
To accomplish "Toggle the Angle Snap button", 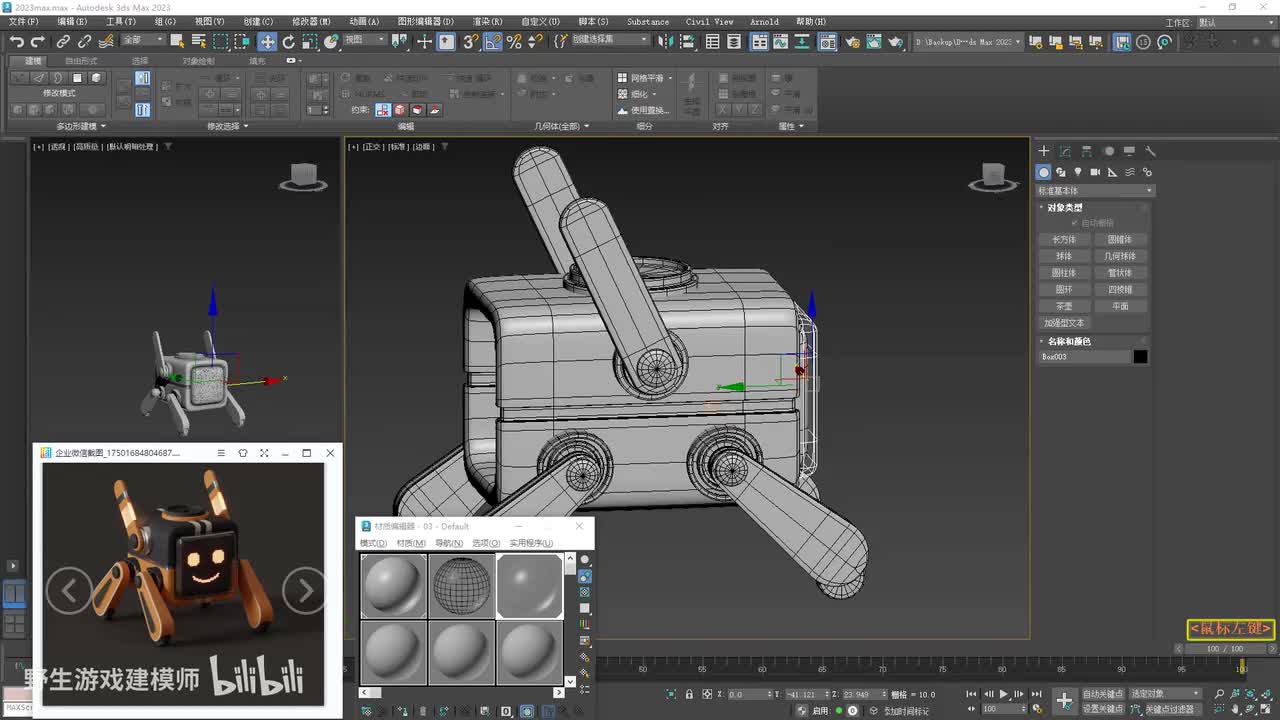I will (x=493, y=41).
